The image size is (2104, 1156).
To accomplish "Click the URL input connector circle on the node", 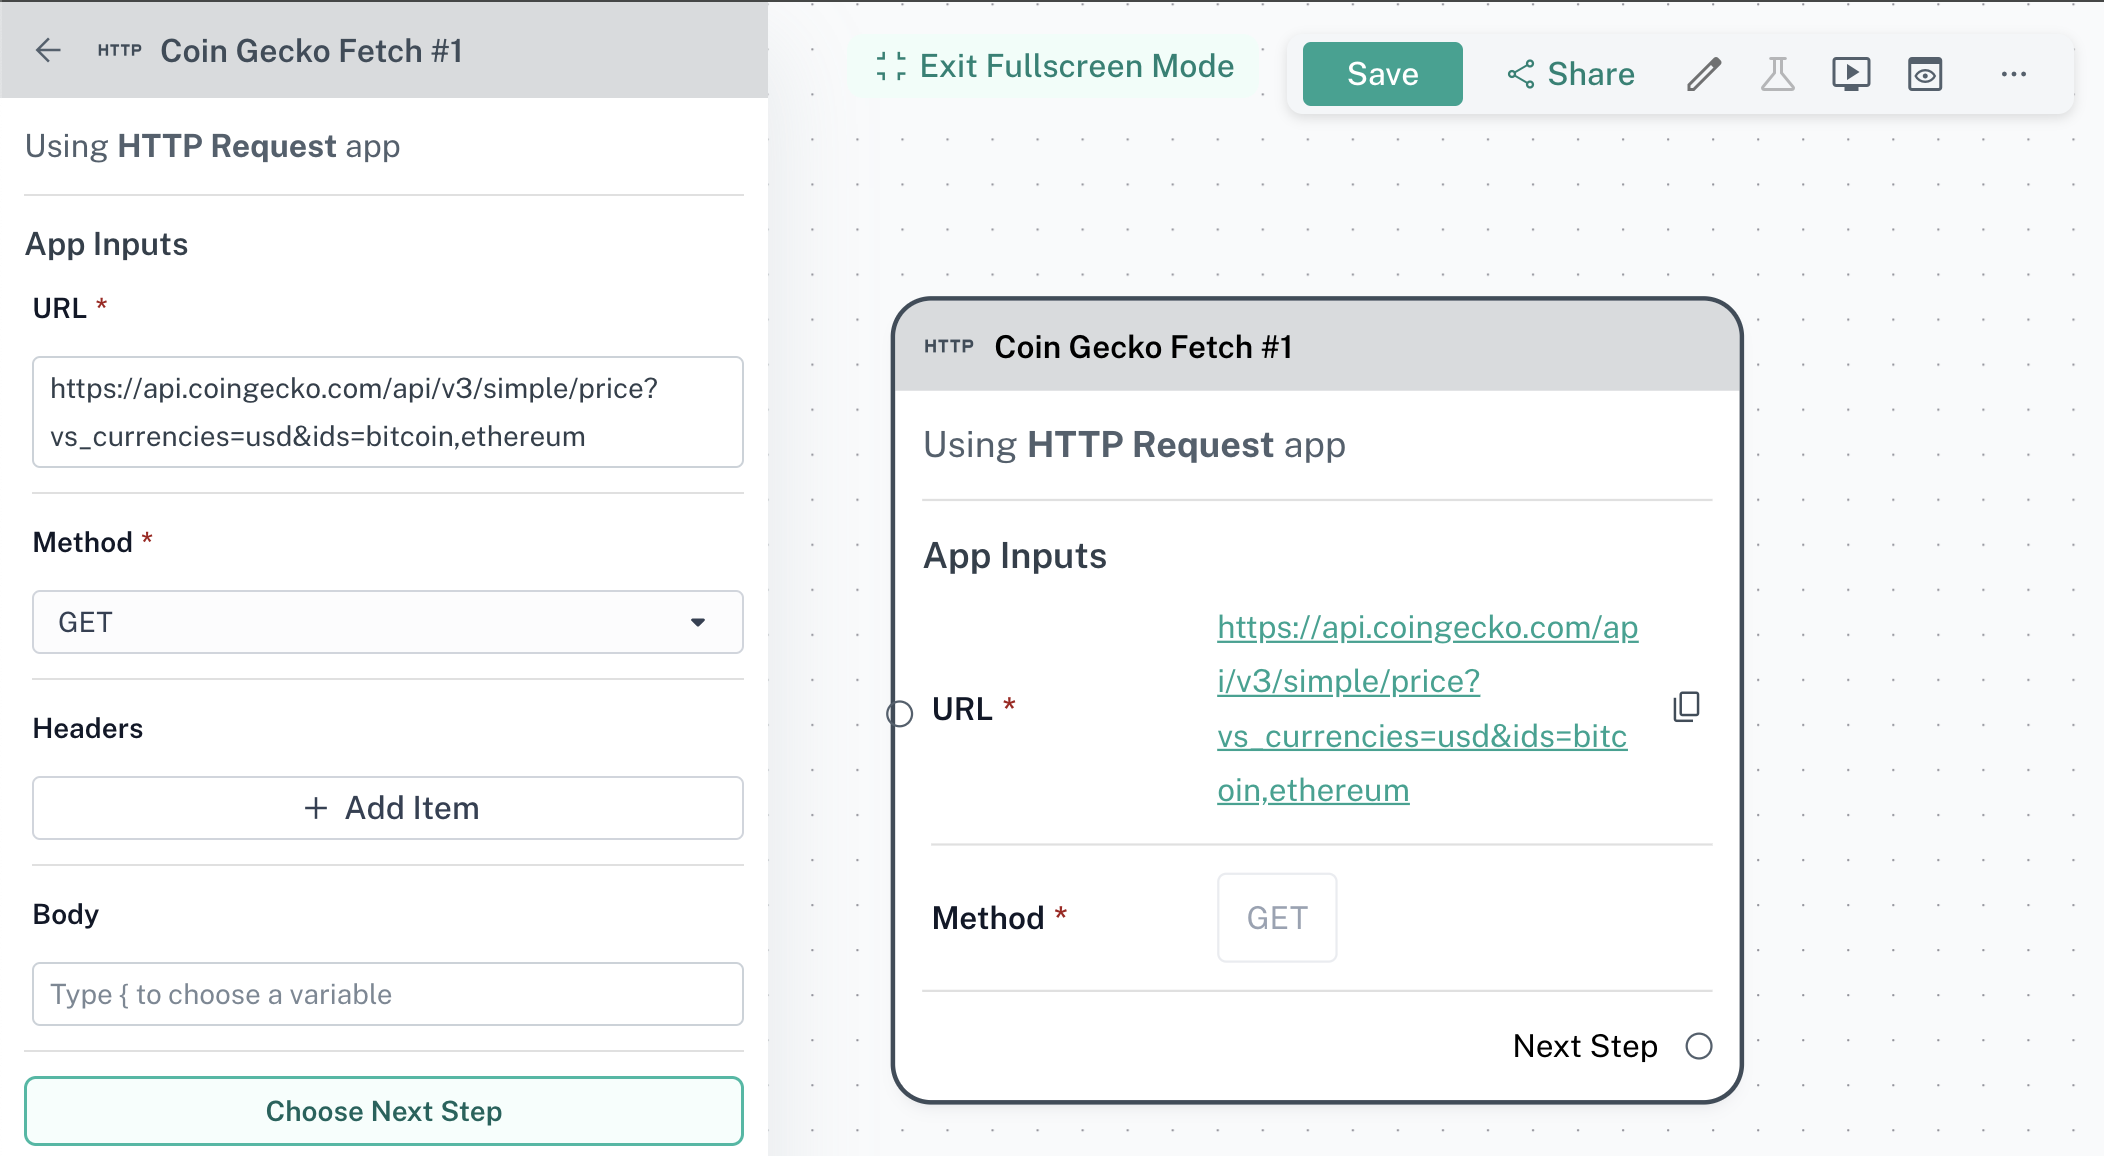I will pos(900,713).
